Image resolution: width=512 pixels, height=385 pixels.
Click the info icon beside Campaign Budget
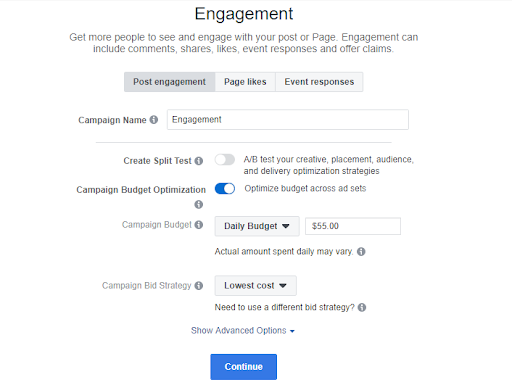(x=199, y=225)
